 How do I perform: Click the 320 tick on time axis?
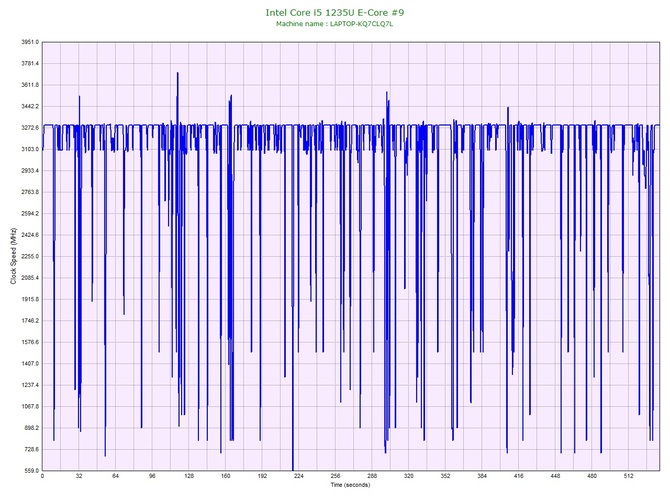[408, 476]
